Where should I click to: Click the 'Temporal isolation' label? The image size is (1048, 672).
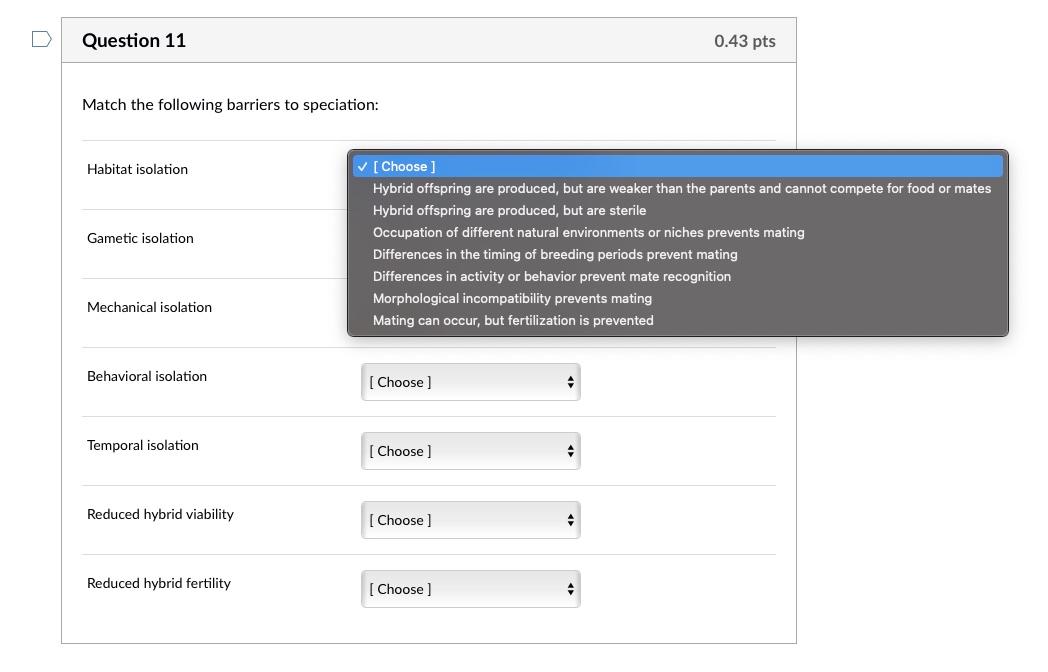coord(143,445)
